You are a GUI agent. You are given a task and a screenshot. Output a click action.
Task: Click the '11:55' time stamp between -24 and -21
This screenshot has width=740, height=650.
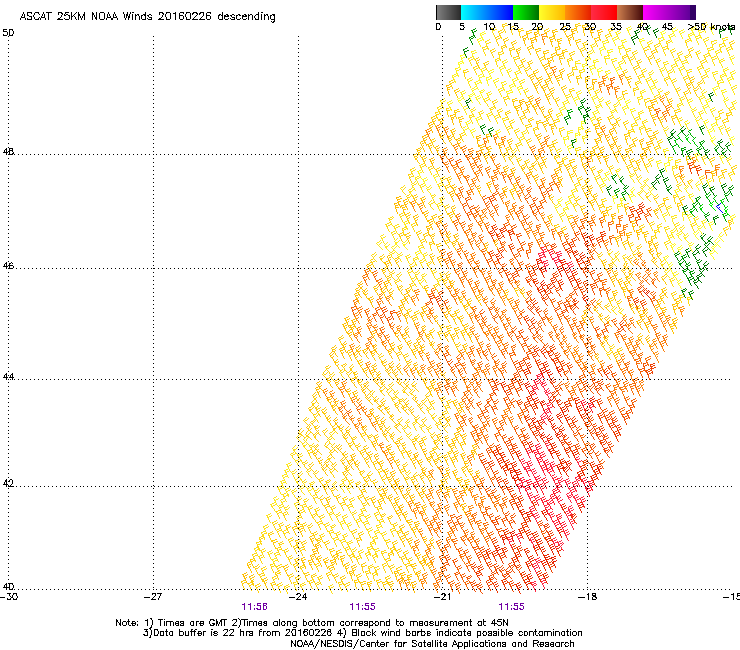pos(362,607)
